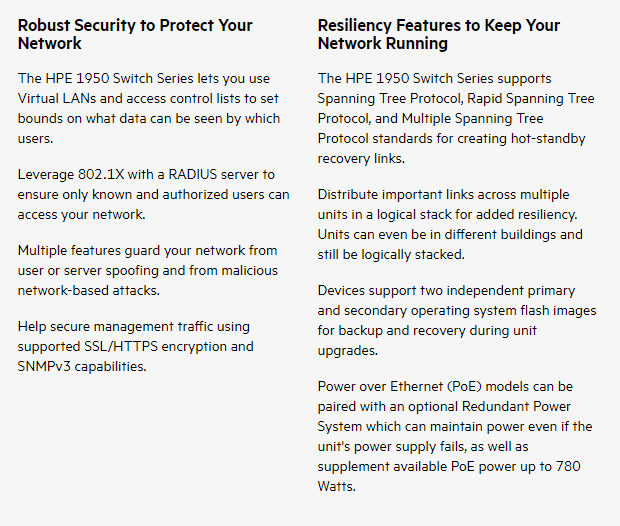This screenshot has width=620, height=526.
Task: Click the "Robust Security to Protect Your Network" heading
Action: pyautogui.click(x=135, y=34)
